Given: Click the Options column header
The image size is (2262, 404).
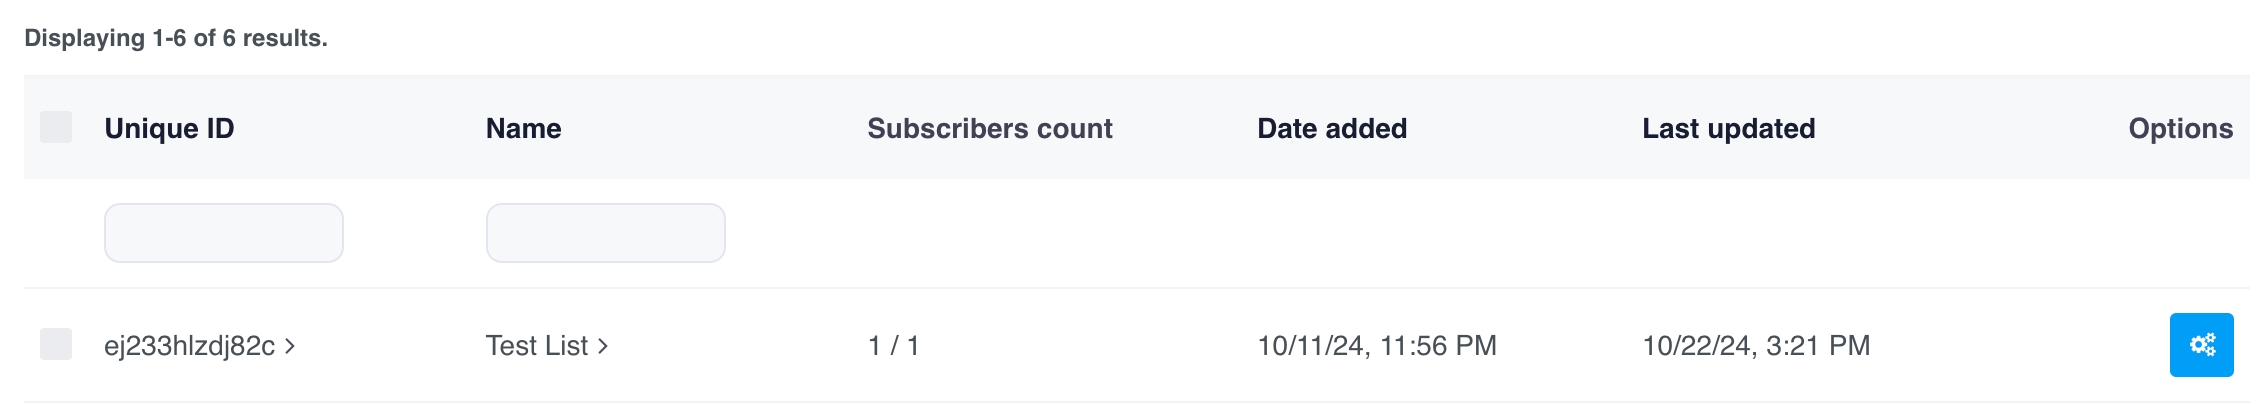Looking at the screenshot, I should click(2180, 129).
